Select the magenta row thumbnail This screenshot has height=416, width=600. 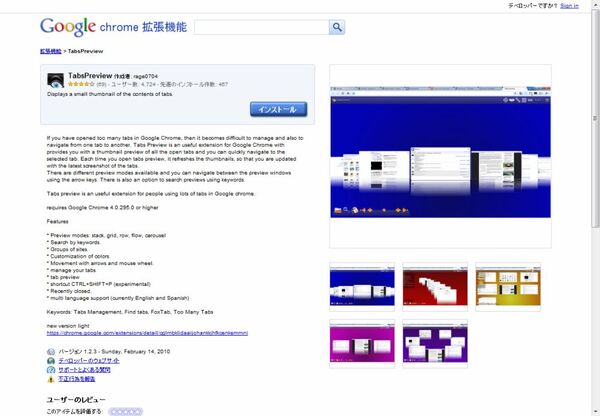362,344
